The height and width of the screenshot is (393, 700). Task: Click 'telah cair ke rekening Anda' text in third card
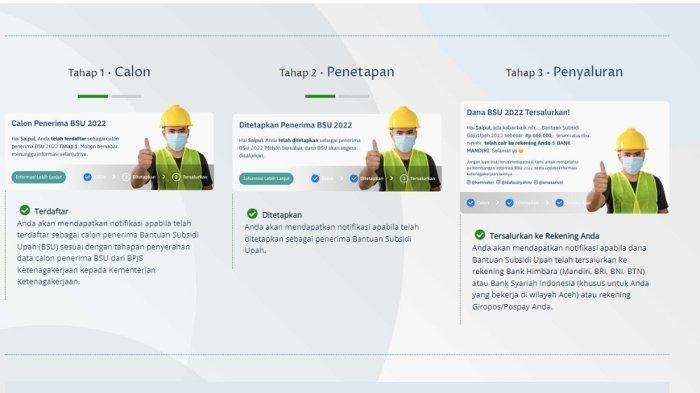click(516, 143)
